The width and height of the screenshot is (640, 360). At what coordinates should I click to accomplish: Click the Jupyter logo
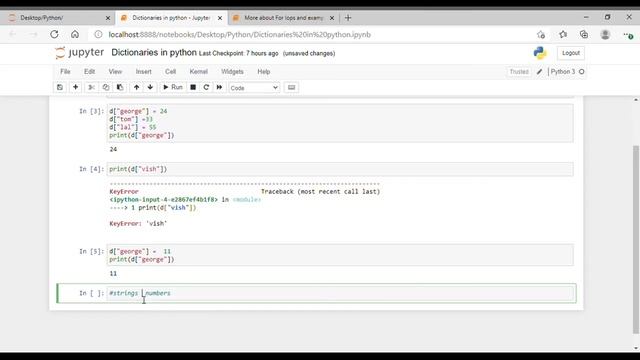80,53
